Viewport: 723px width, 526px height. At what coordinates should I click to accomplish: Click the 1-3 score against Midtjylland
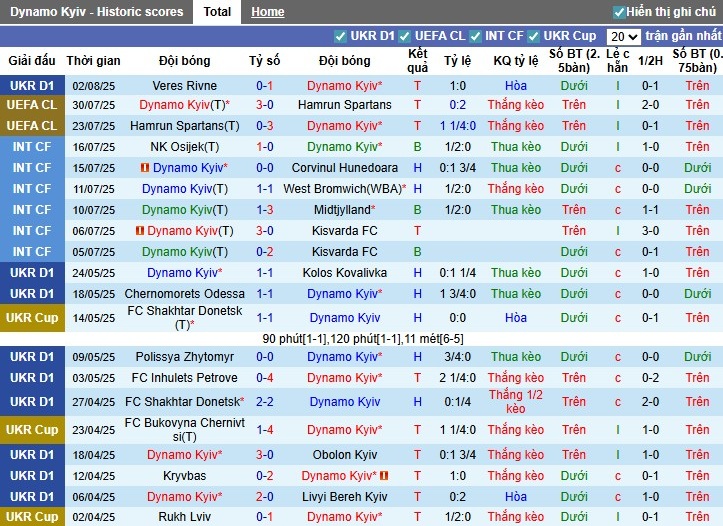click(265, 210)
